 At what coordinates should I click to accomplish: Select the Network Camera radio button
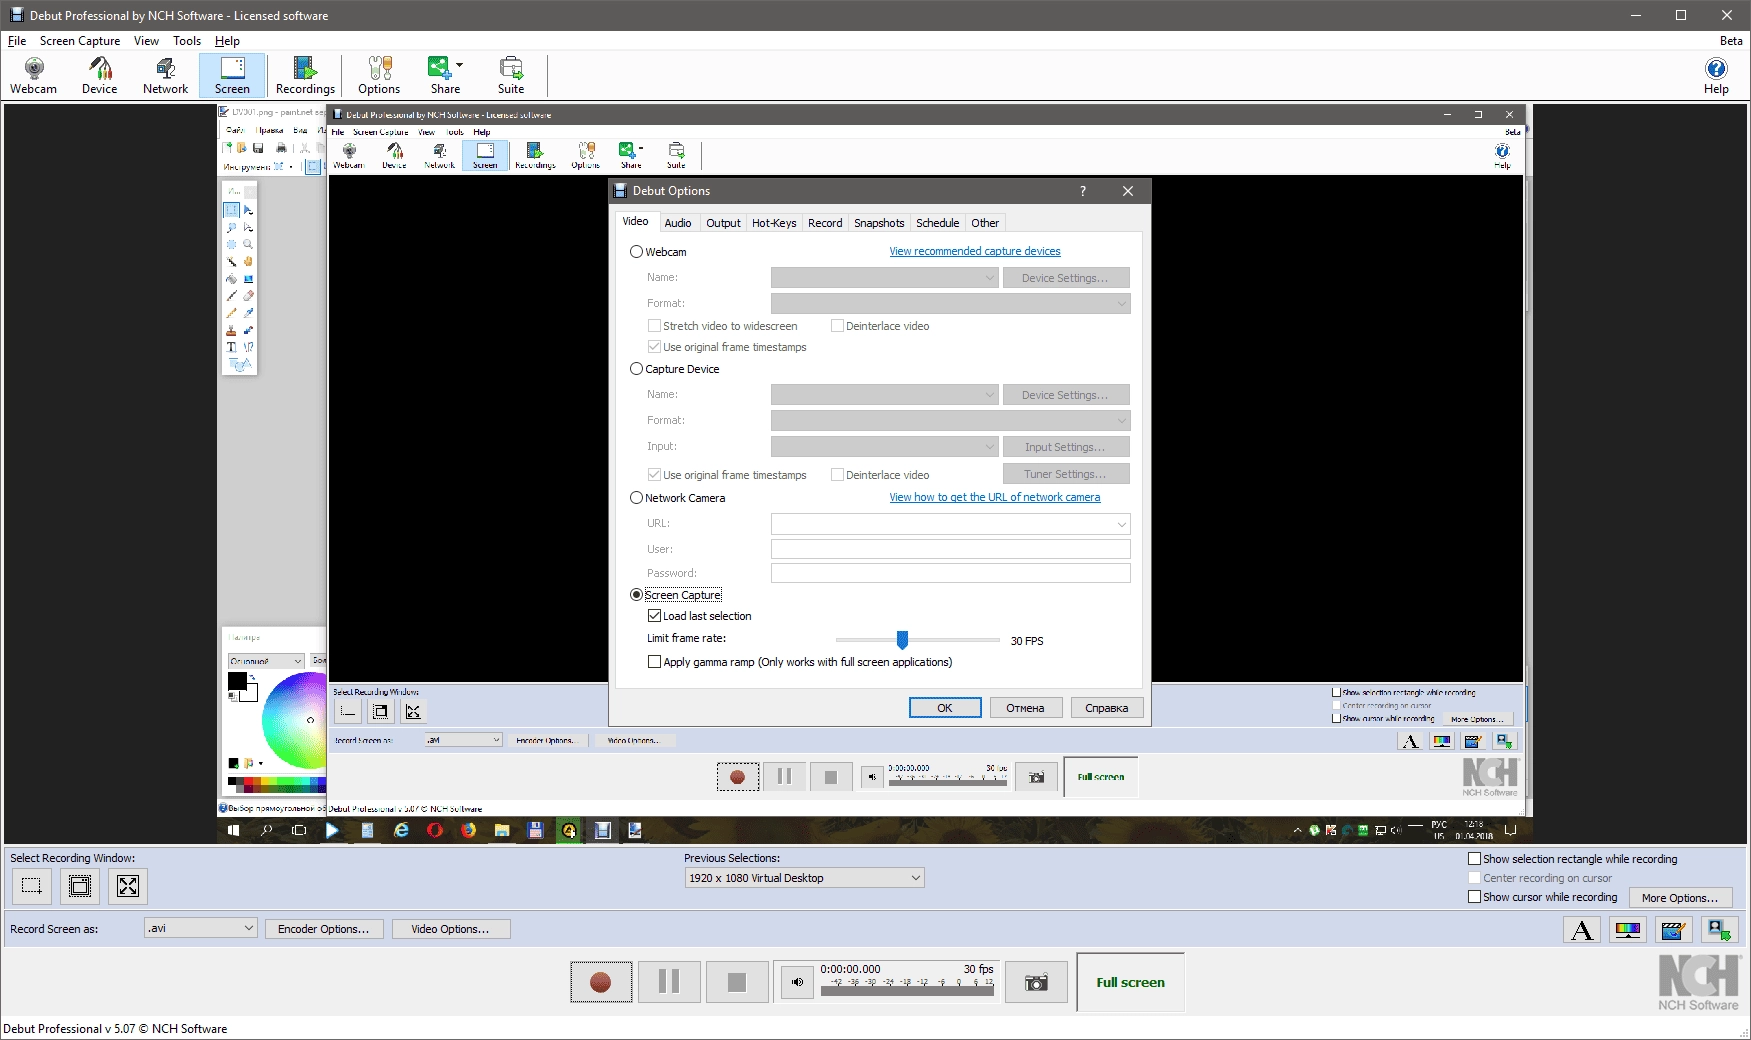point(636,498)
